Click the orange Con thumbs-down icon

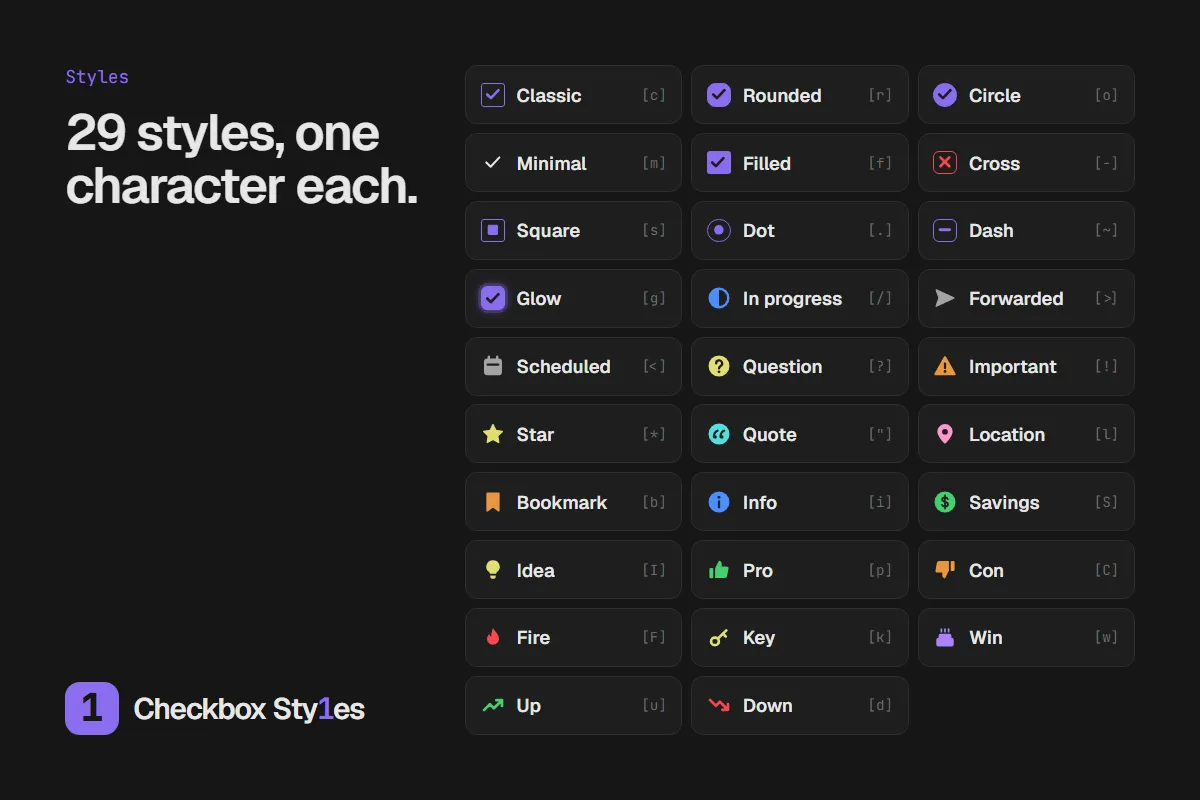945,570
